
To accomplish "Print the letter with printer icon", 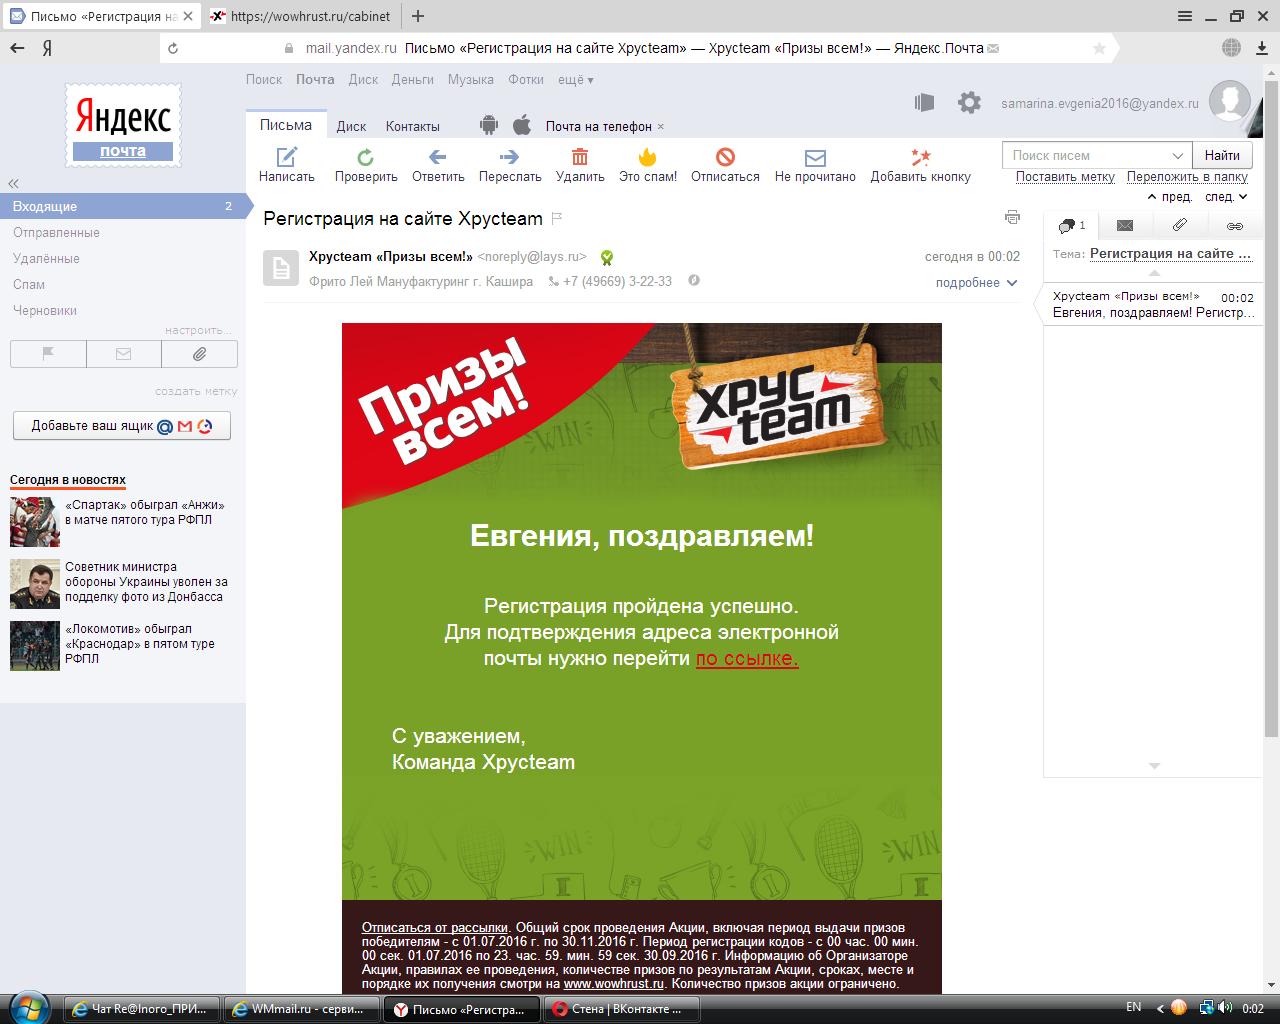I will [1012, 218].
